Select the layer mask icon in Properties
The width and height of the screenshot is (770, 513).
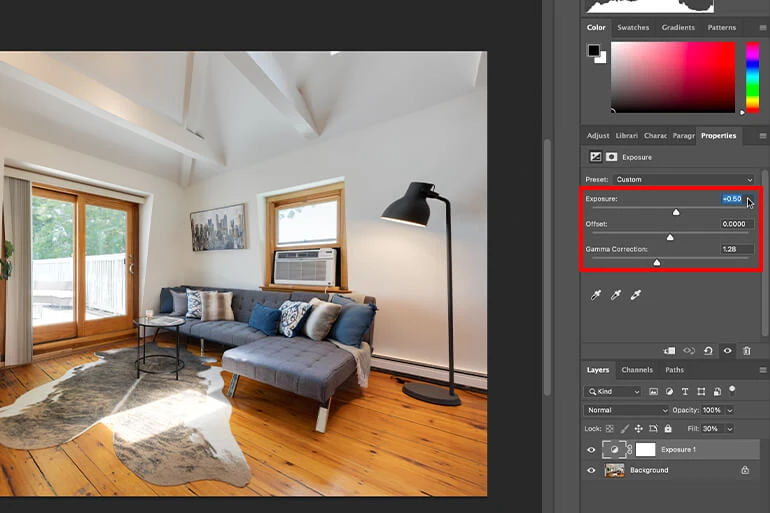[611, 157]
